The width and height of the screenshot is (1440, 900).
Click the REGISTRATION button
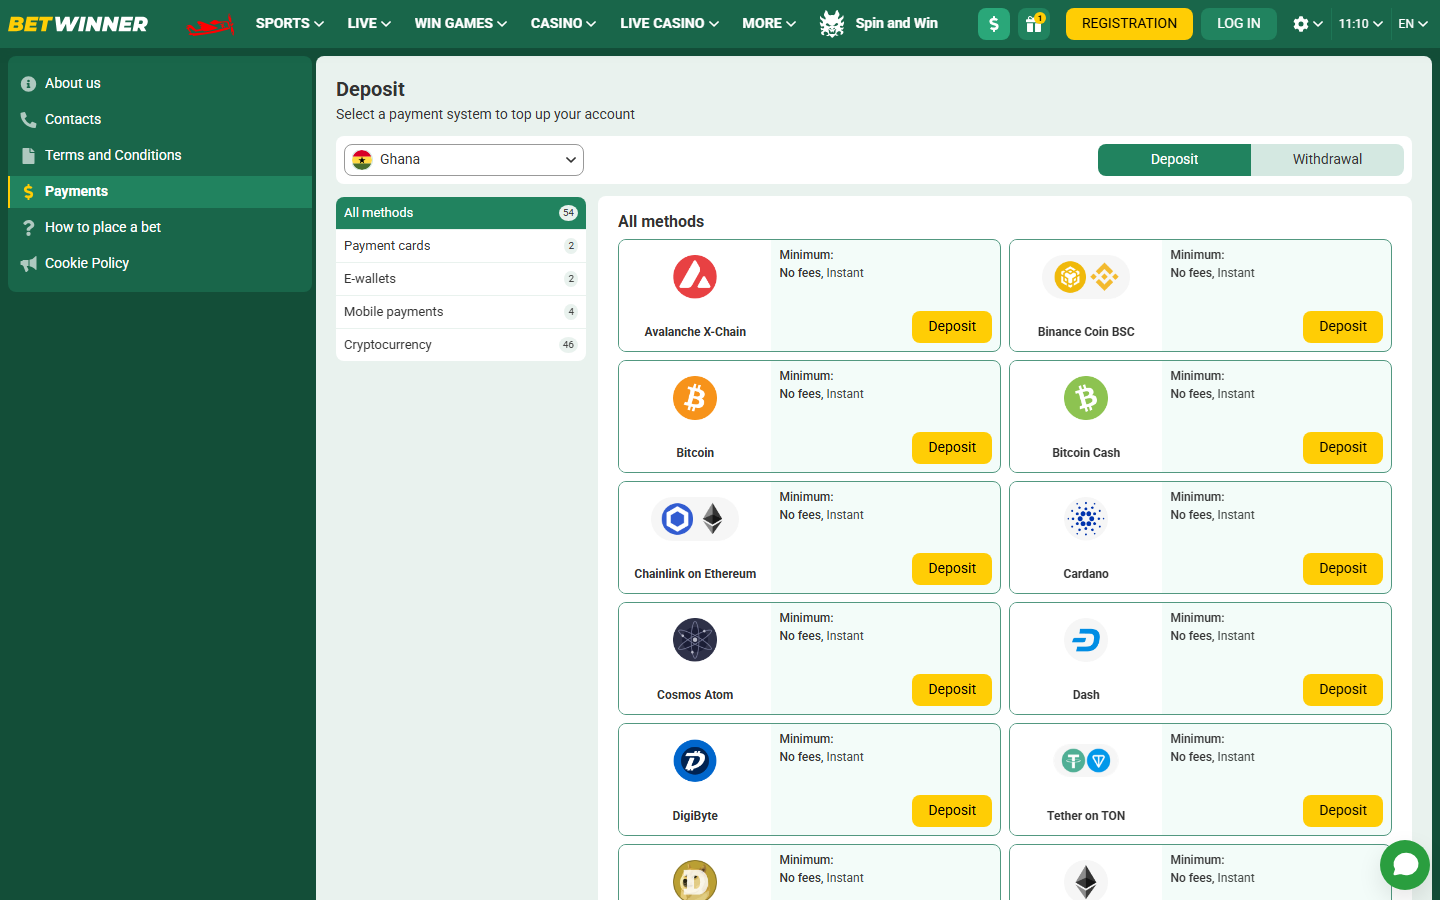(1129, 24)
